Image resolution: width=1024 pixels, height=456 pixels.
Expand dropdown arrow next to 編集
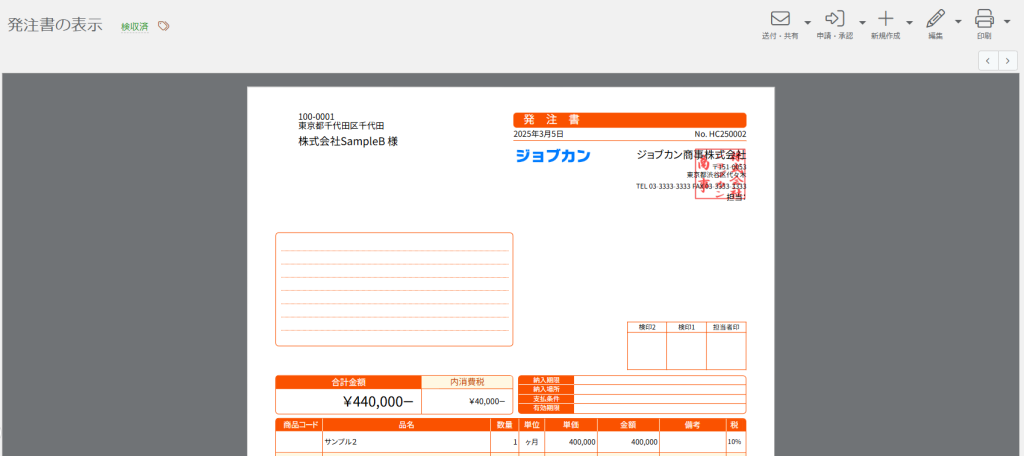[958, 22]
